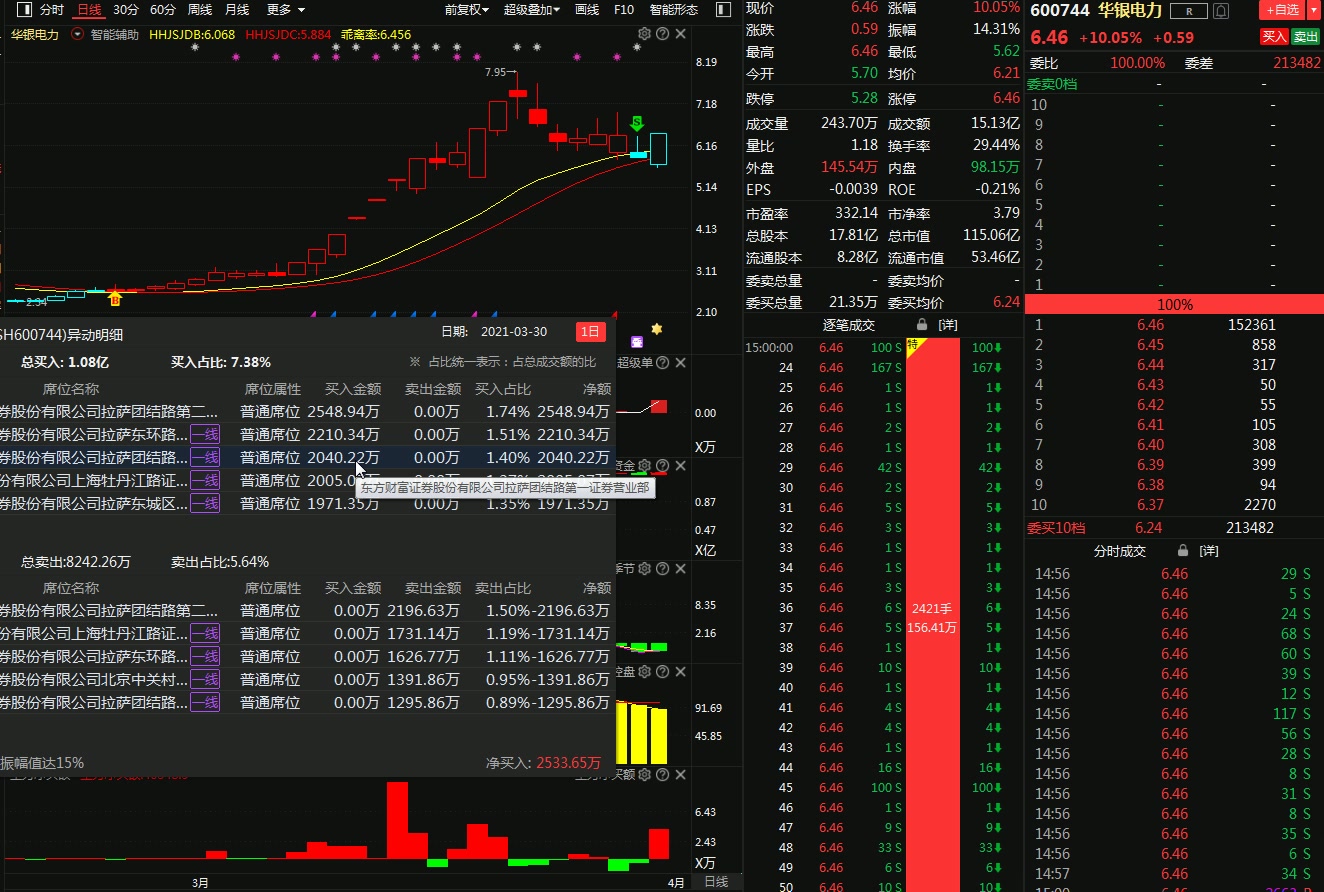The width and height of the screenshot is (1324, 892).
Task: Click 一线 tag on 1391.86万 sell row
Action: click(205, 679)
